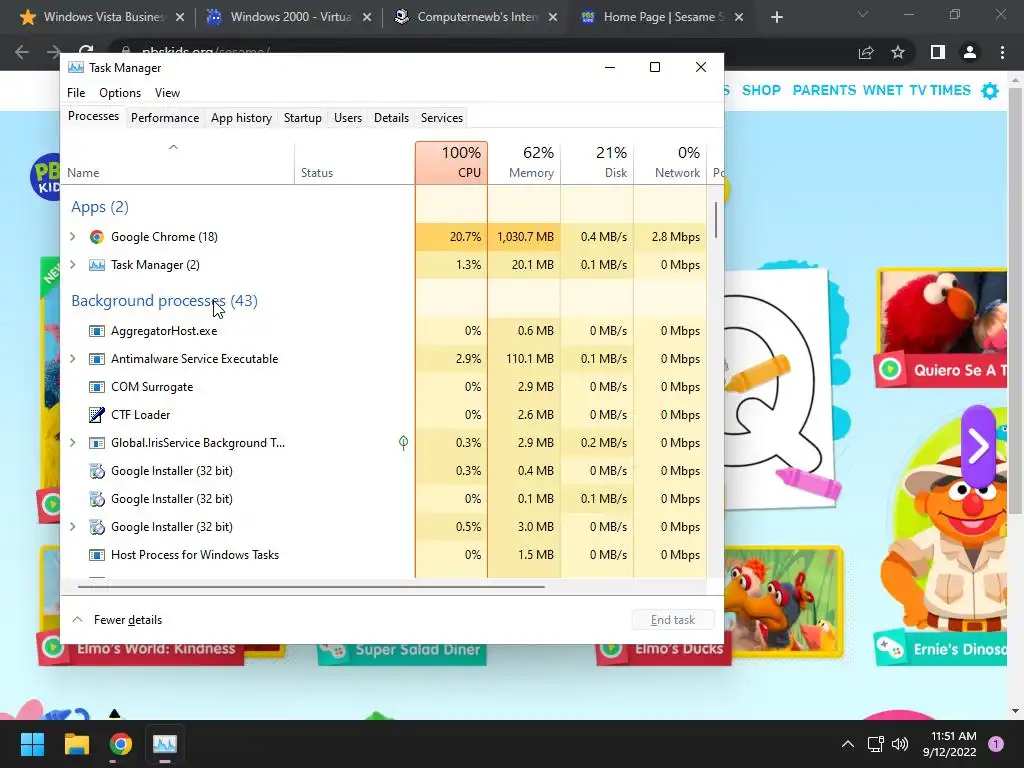Click the Task Manager title bar icon

76,68
